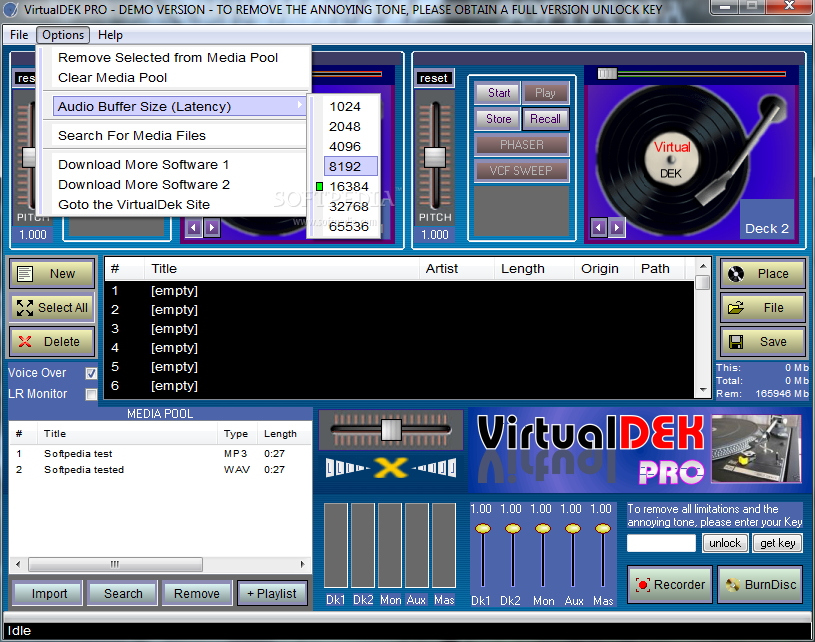Click Deck 2 pitch slider handle

click(x=435, y=158)
